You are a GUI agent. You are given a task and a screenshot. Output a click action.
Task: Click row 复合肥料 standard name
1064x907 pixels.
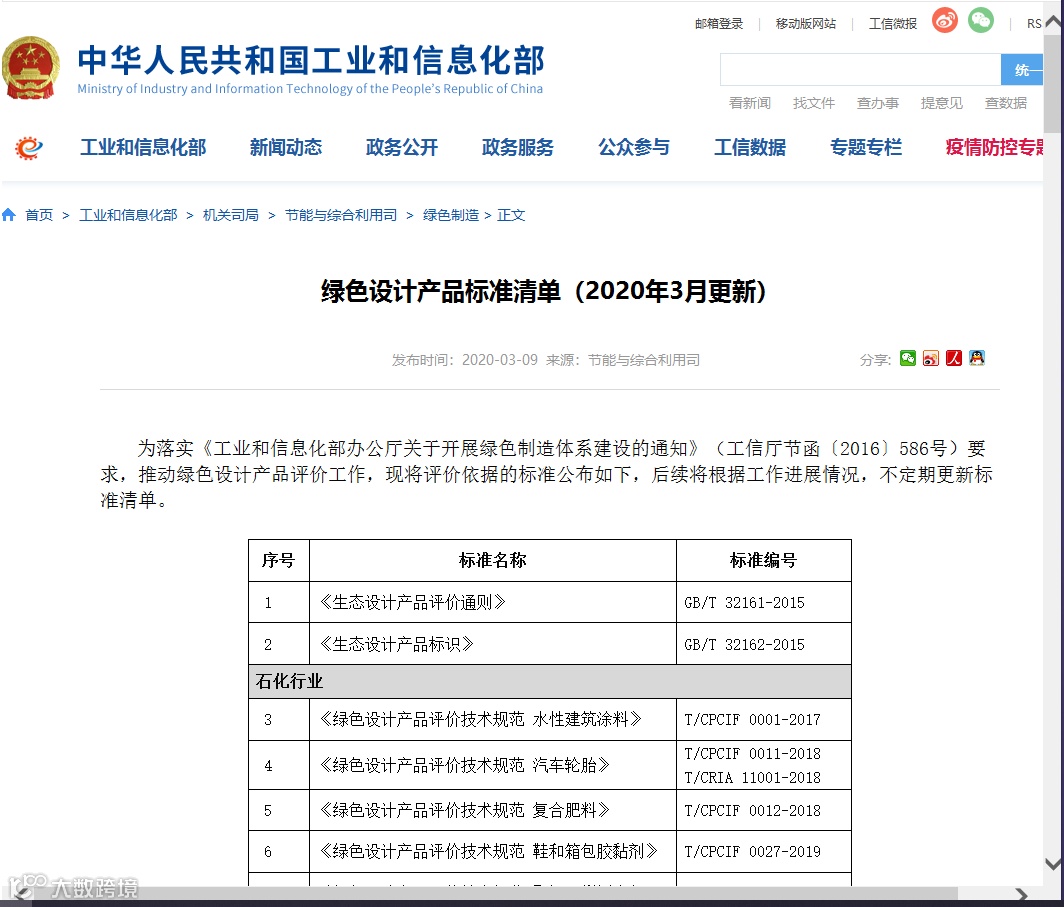coord(464,810)
